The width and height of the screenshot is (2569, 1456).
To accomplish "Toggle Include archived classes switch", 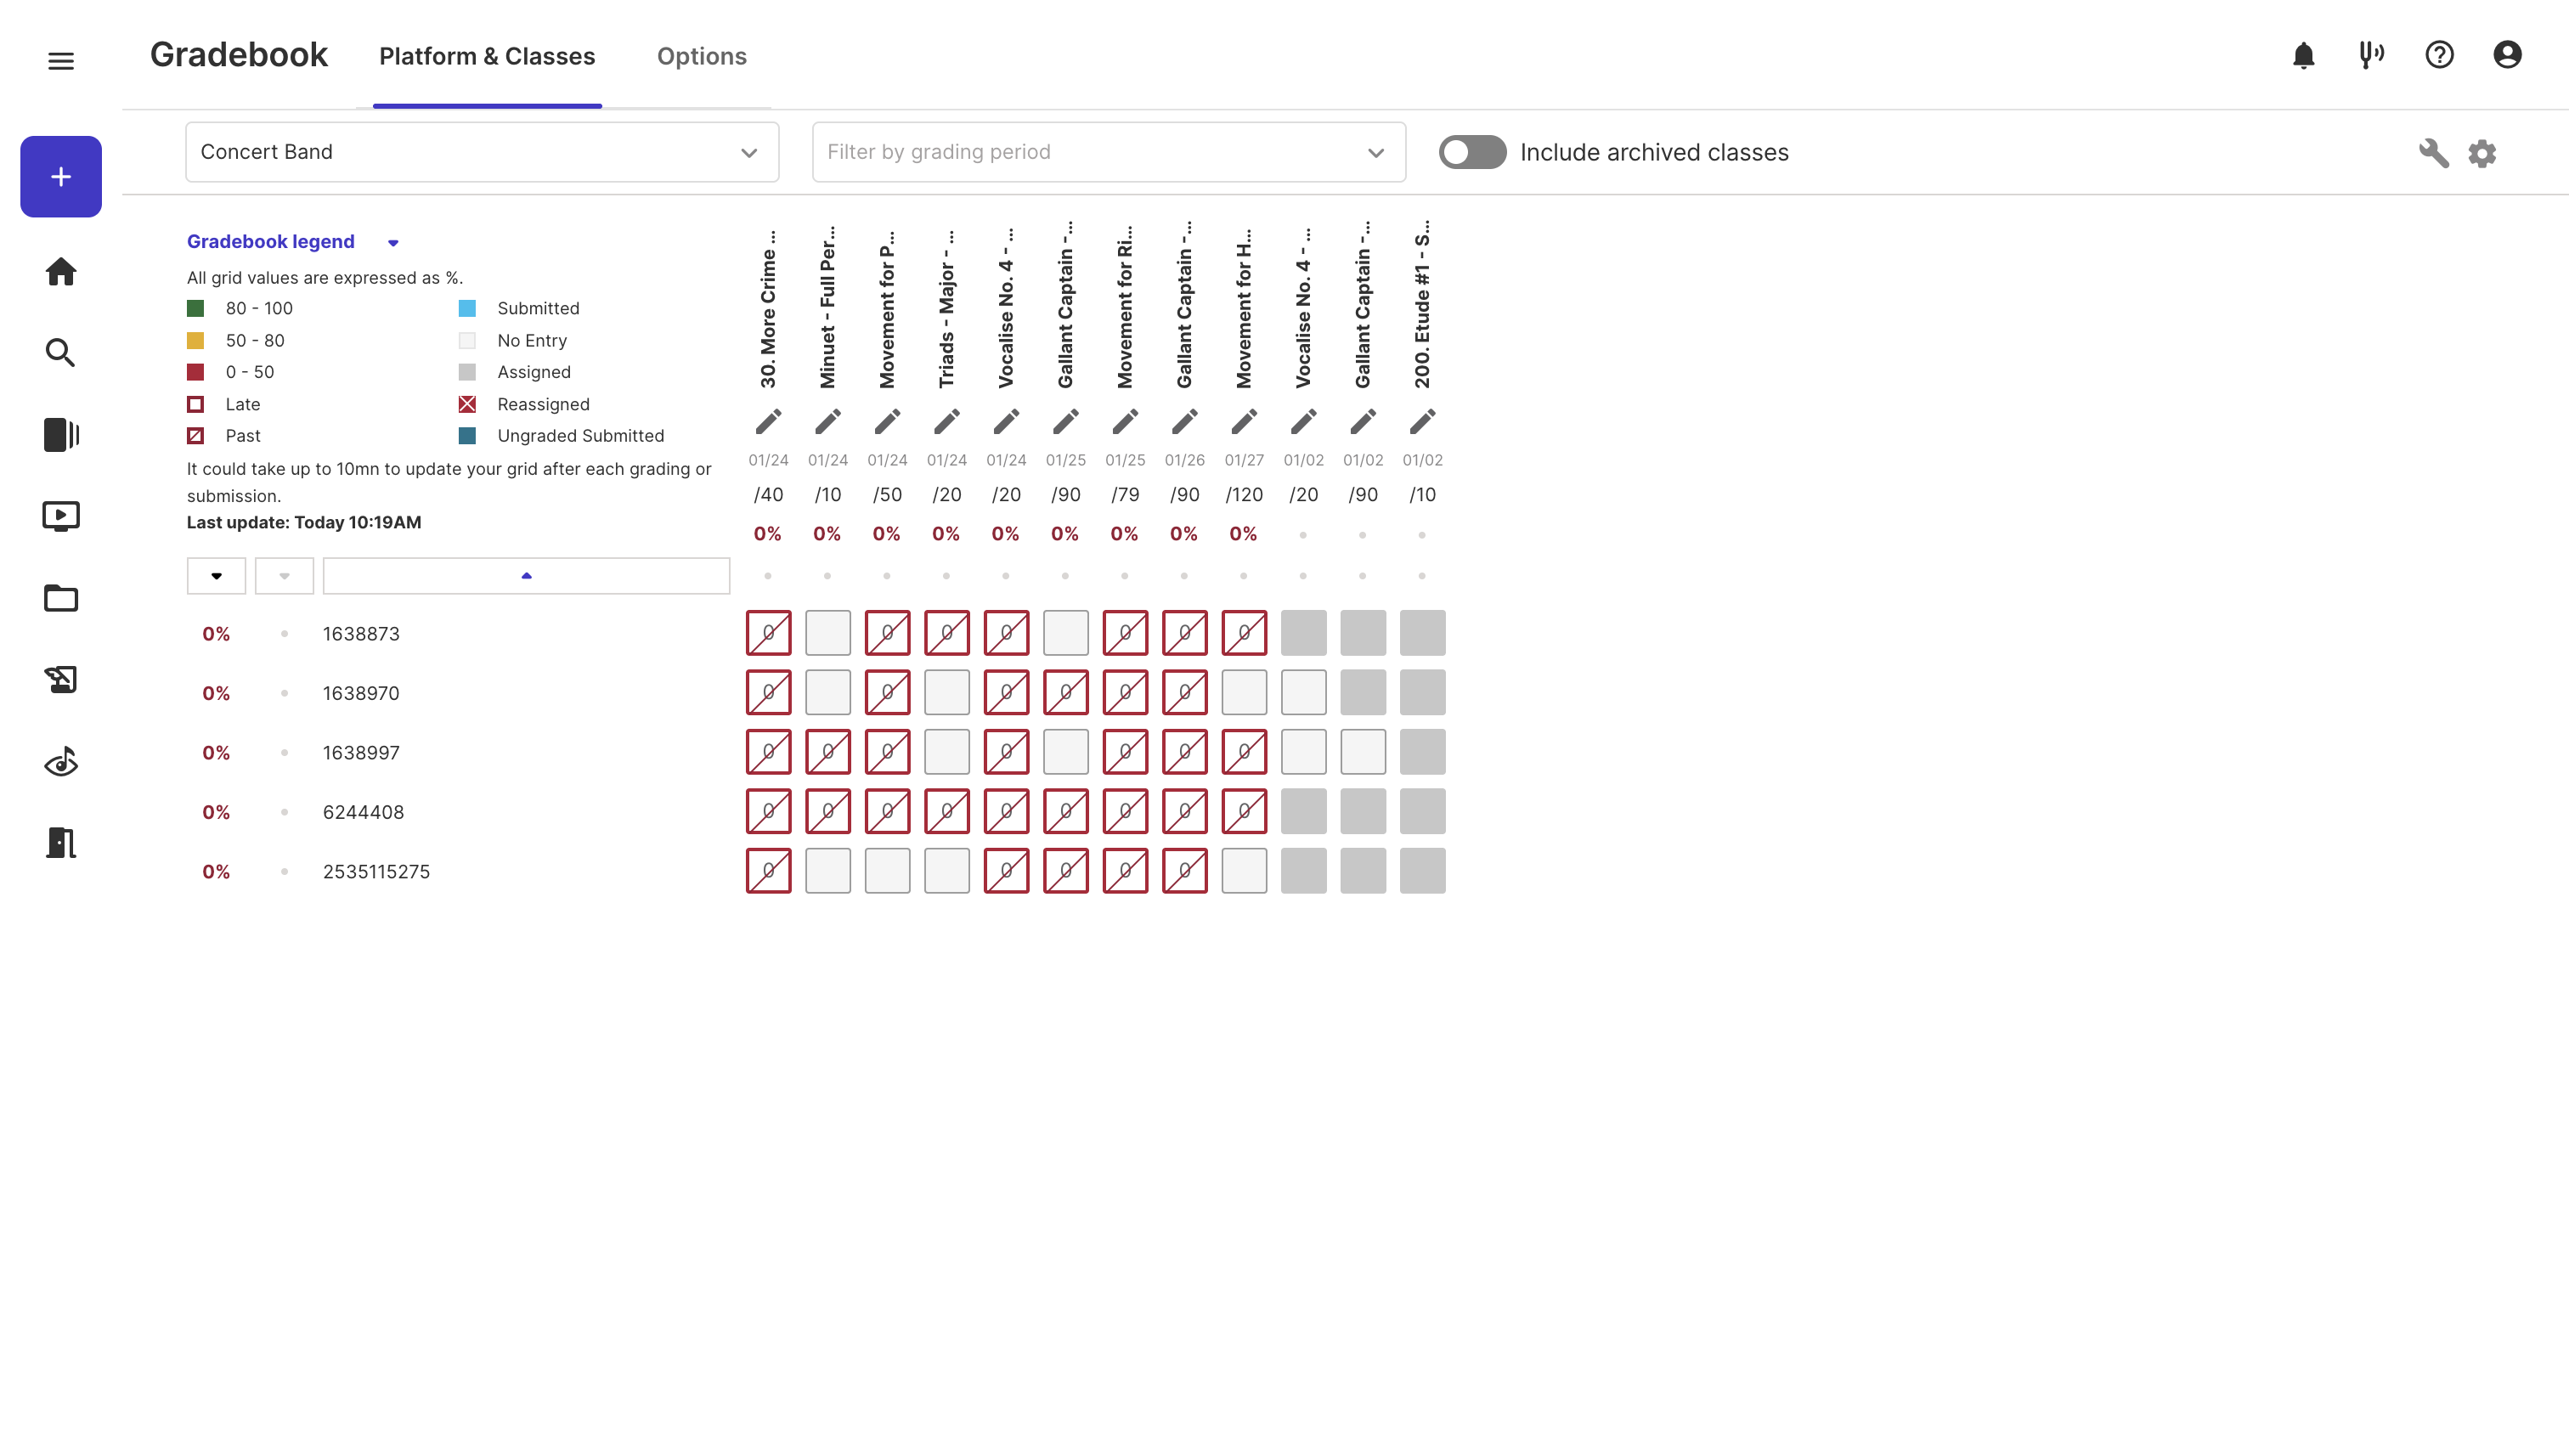I will [1472, 152].
